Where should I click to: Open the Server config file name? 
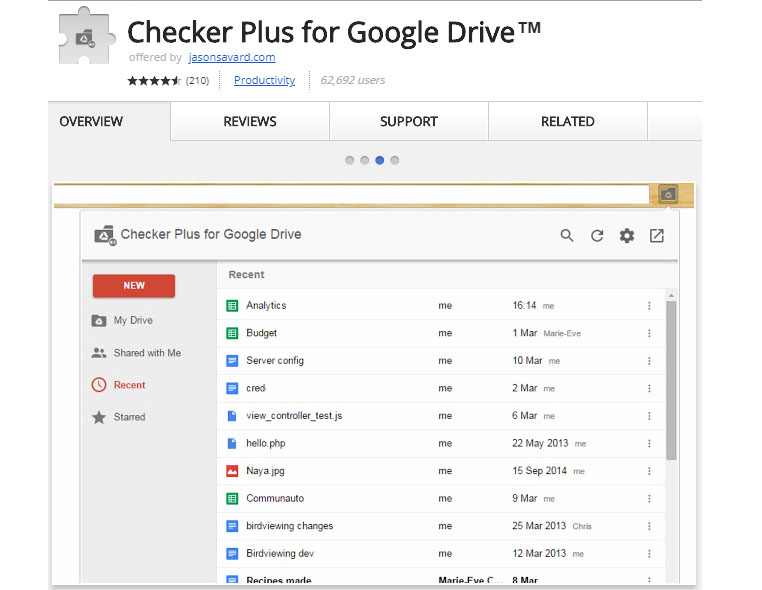[275, 361]
